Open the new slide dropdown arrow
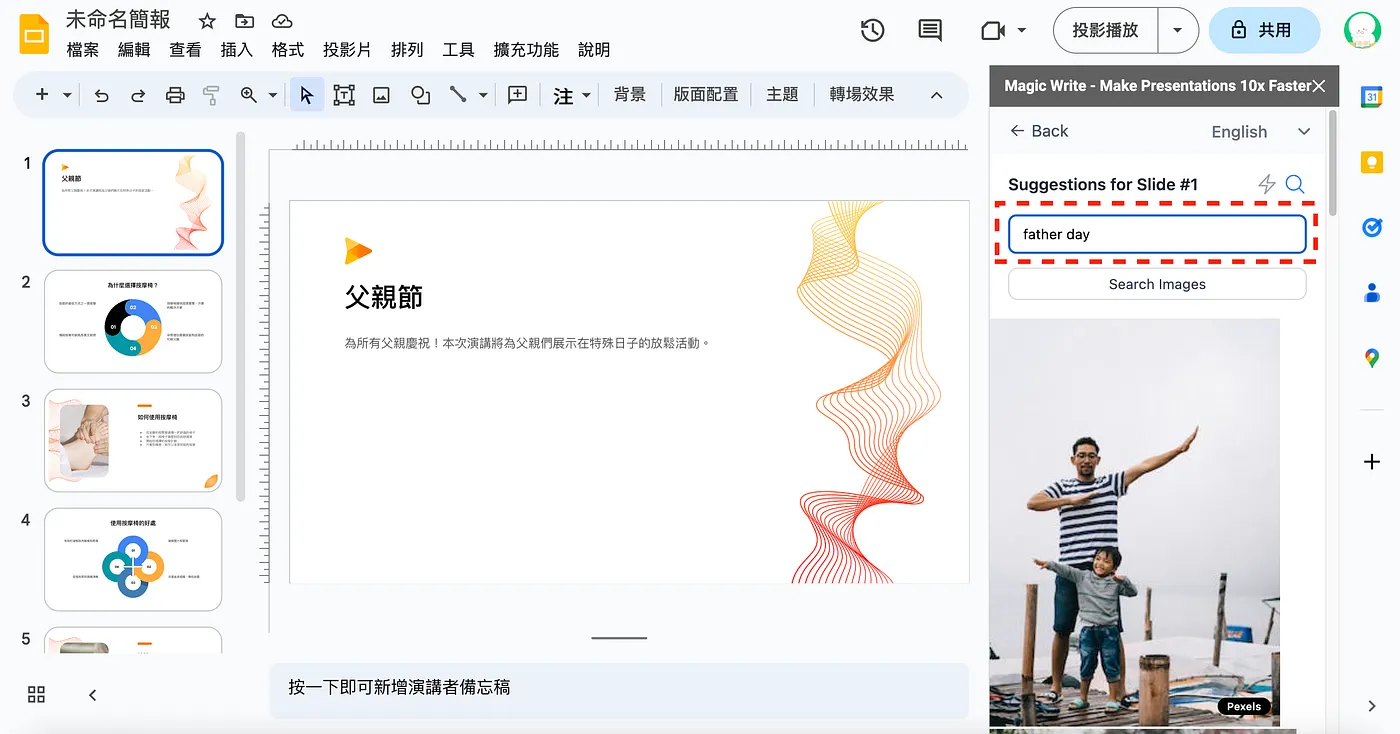The image size is (1400, 734). pos(67,95)
